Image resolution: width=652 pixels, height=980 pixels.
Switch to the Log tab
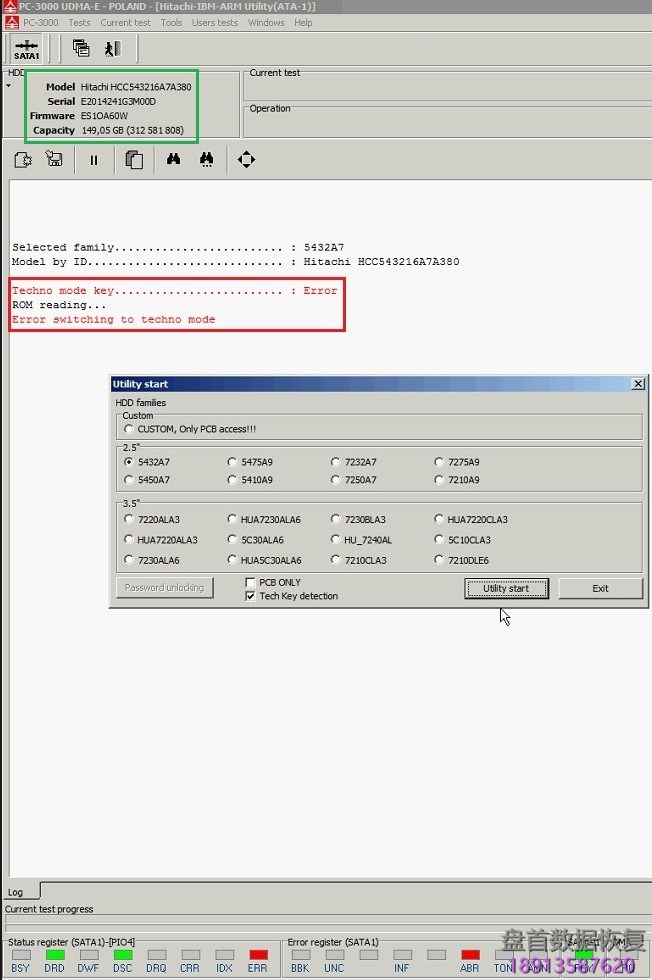pyautogui.click(x=16, y=892)
